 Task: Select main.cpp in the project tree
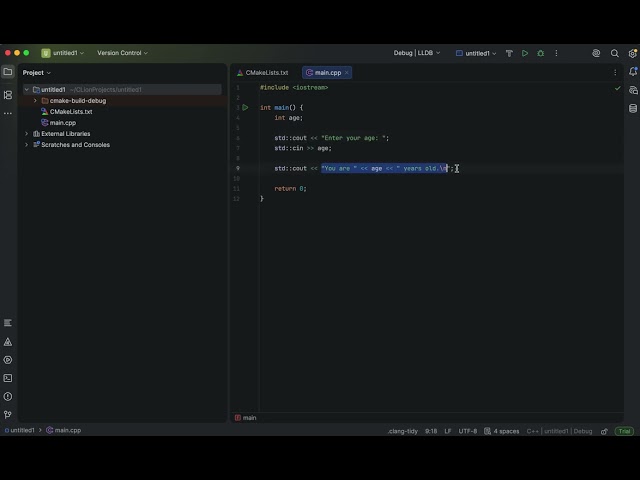(x=63, y=122)
